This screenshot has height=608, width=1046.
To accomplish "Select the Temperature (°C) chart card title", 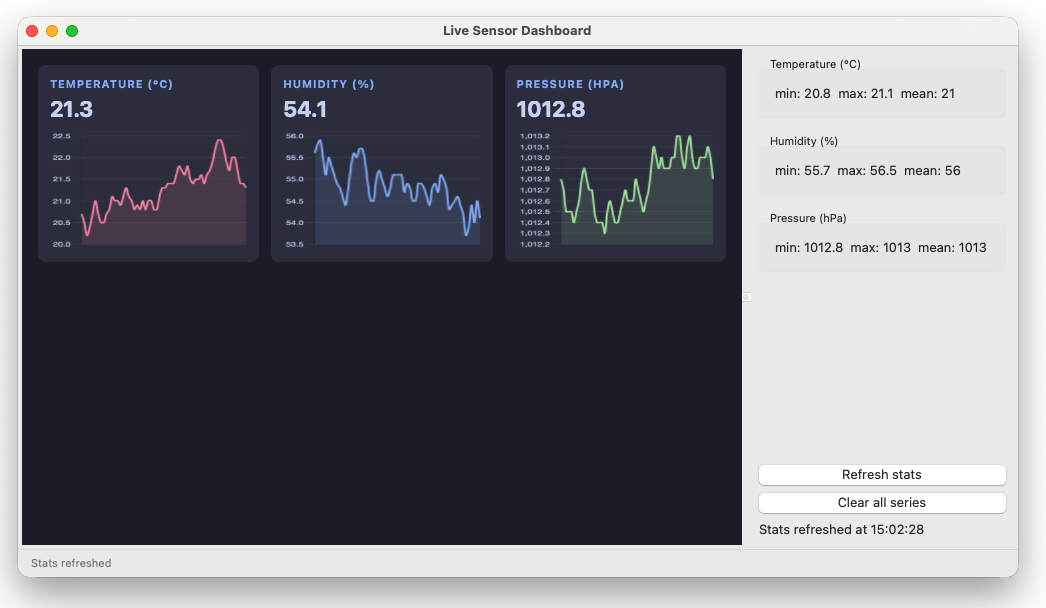I will tap(111, 85).
